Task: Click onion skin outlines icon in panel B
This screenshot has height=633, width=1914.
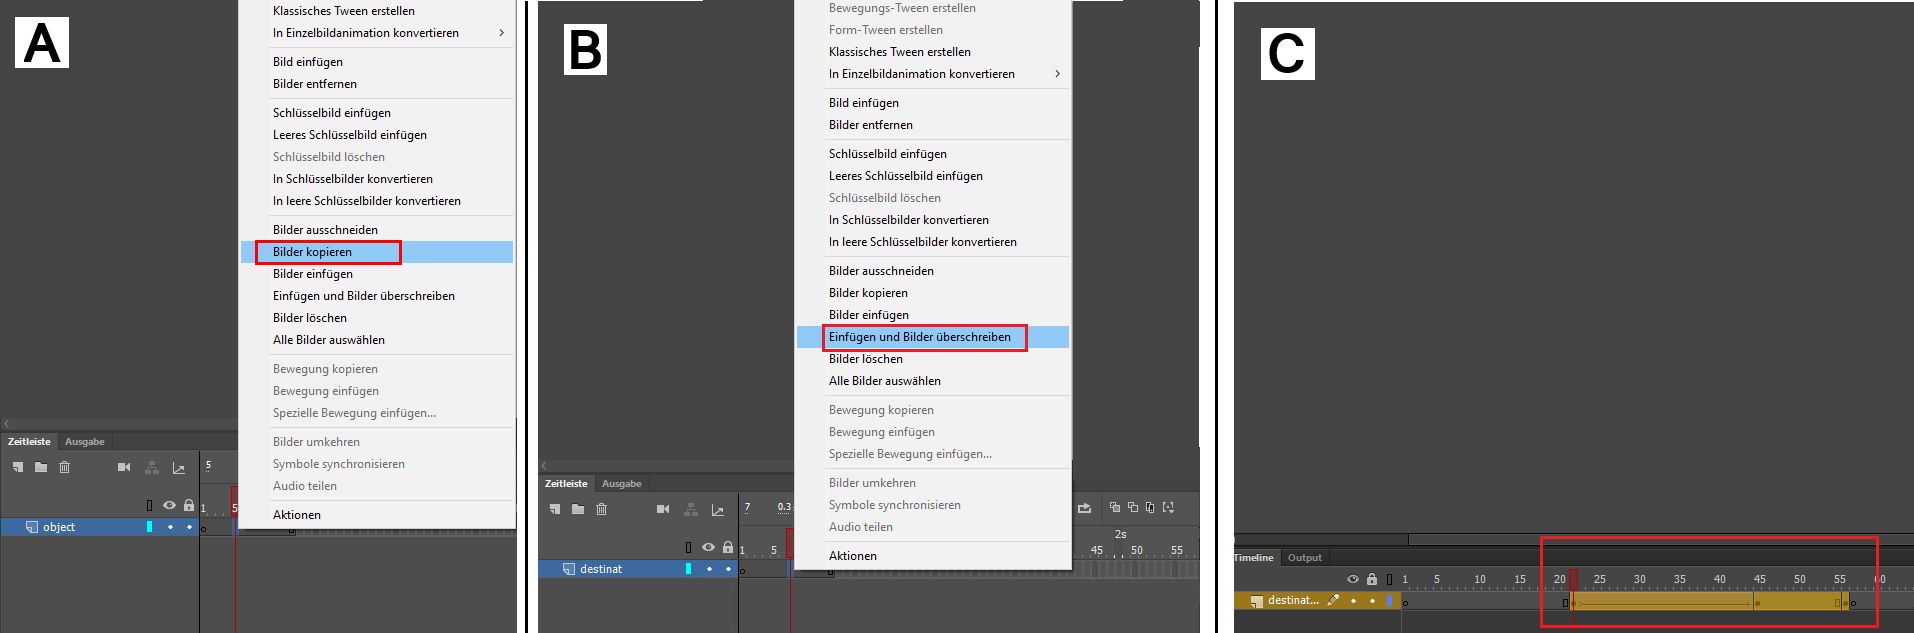Action: 1133,507
